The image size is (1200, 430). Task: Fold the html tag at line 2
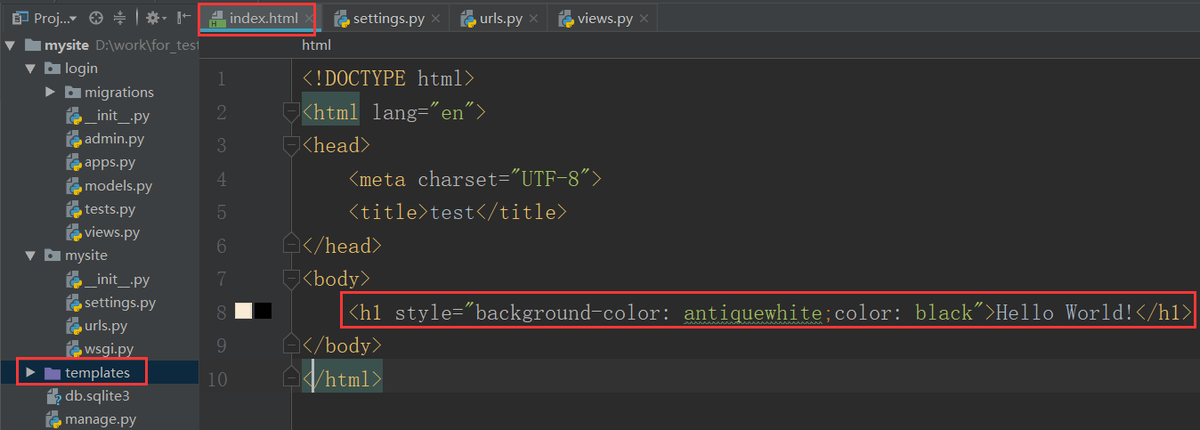pos(291,112)
